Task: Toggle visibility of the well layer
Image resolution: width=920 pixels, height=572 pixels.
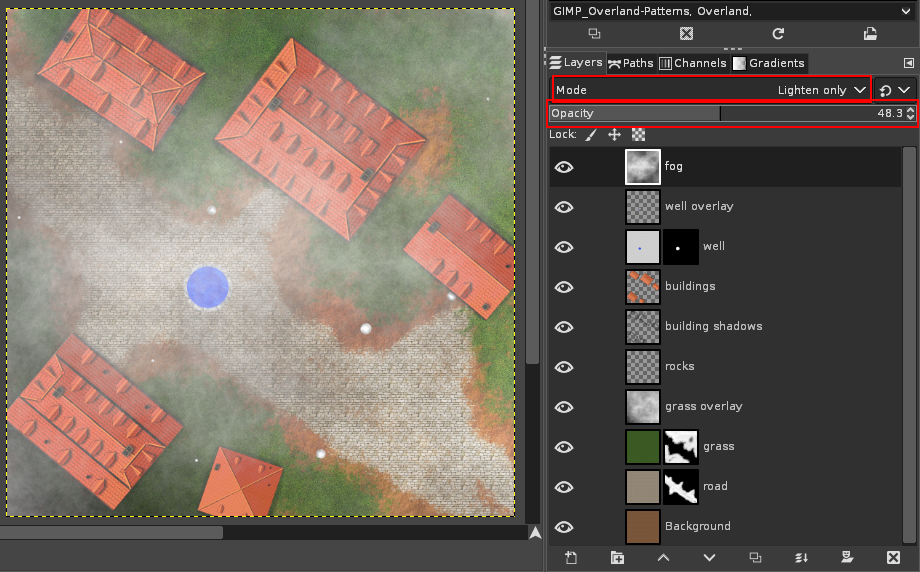Action: pyautogui.click(x=564, y=247)
